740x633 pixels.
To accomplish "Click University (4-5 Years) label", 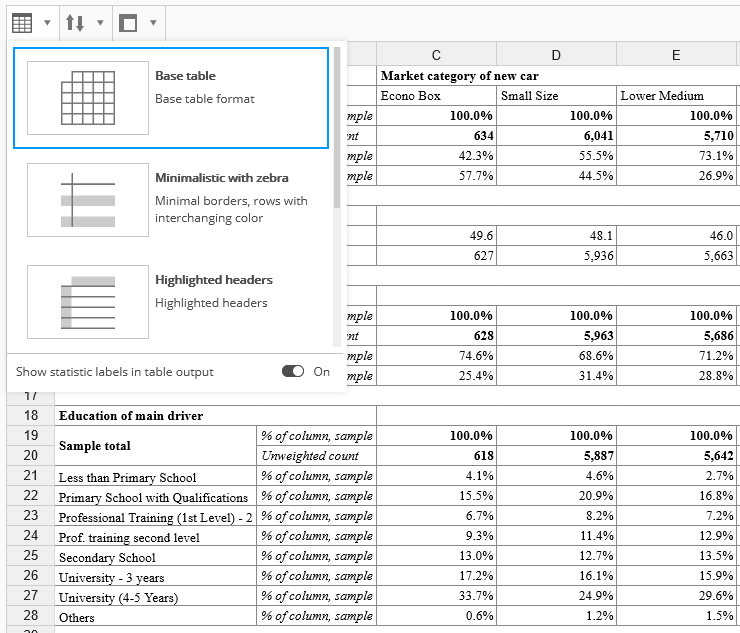I will (156, 597).
